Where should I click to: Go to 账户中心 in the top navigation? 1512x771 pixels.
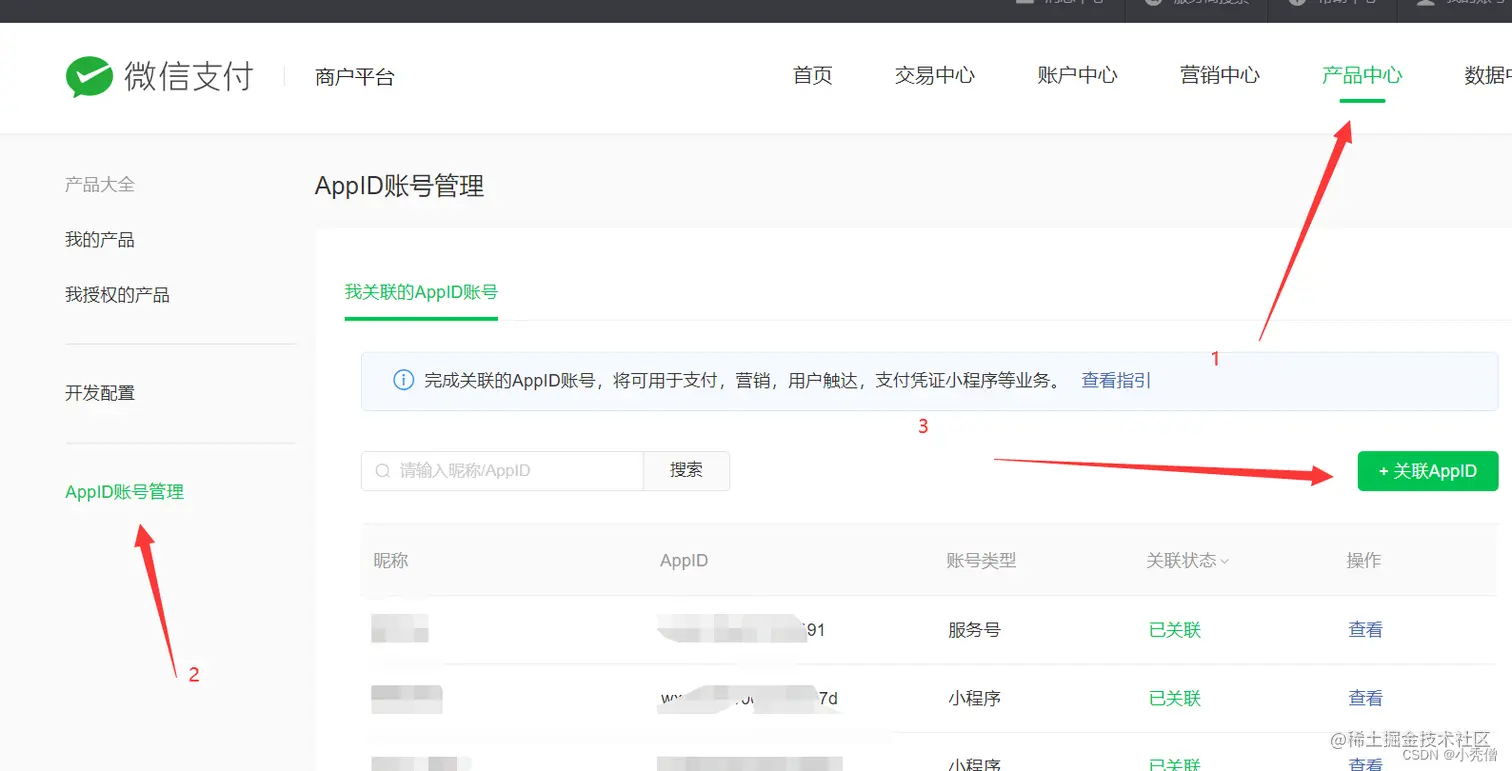point(1077,75)
